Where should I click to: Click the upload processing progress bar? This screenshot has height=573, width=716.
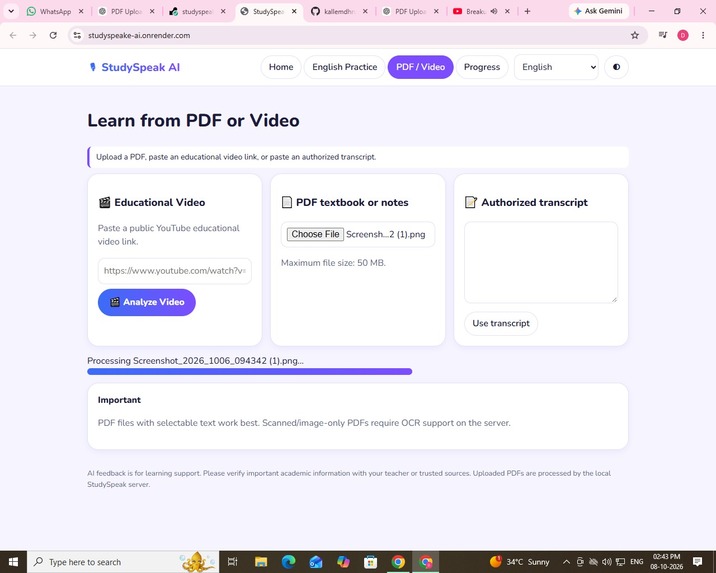249,372
